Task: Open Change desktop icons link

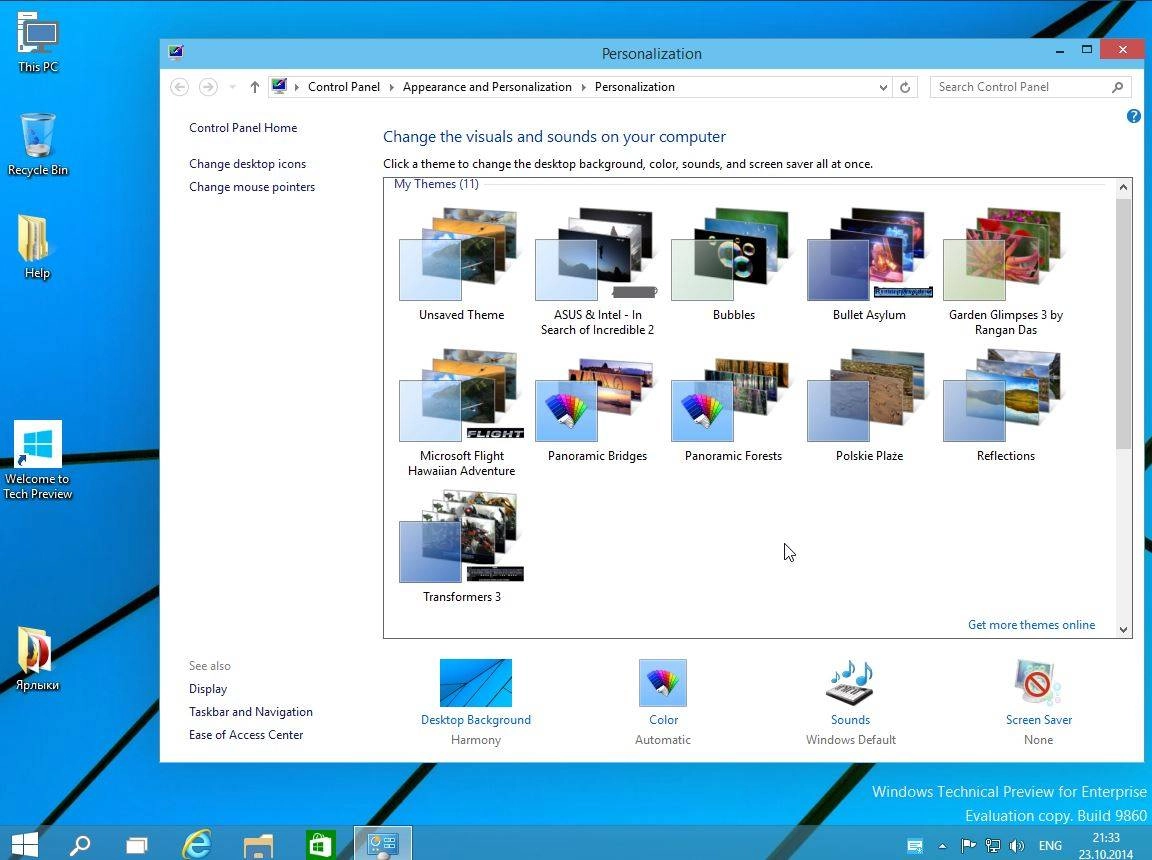Action: [248, 164]
